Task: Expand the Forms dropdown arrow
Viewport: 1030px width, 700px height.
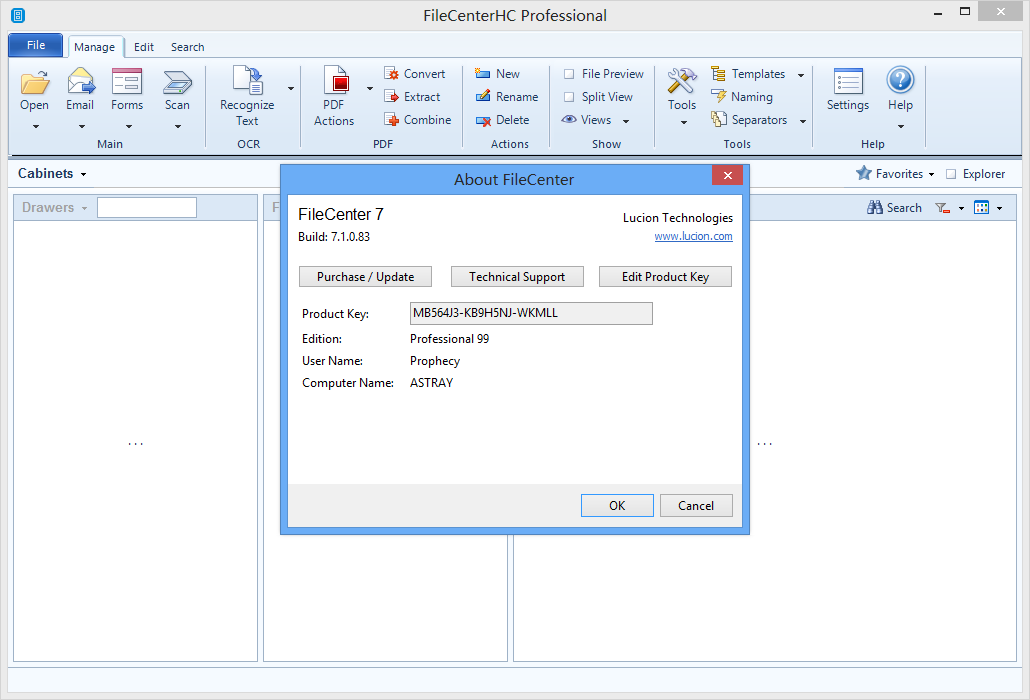Action: [128, 127]
